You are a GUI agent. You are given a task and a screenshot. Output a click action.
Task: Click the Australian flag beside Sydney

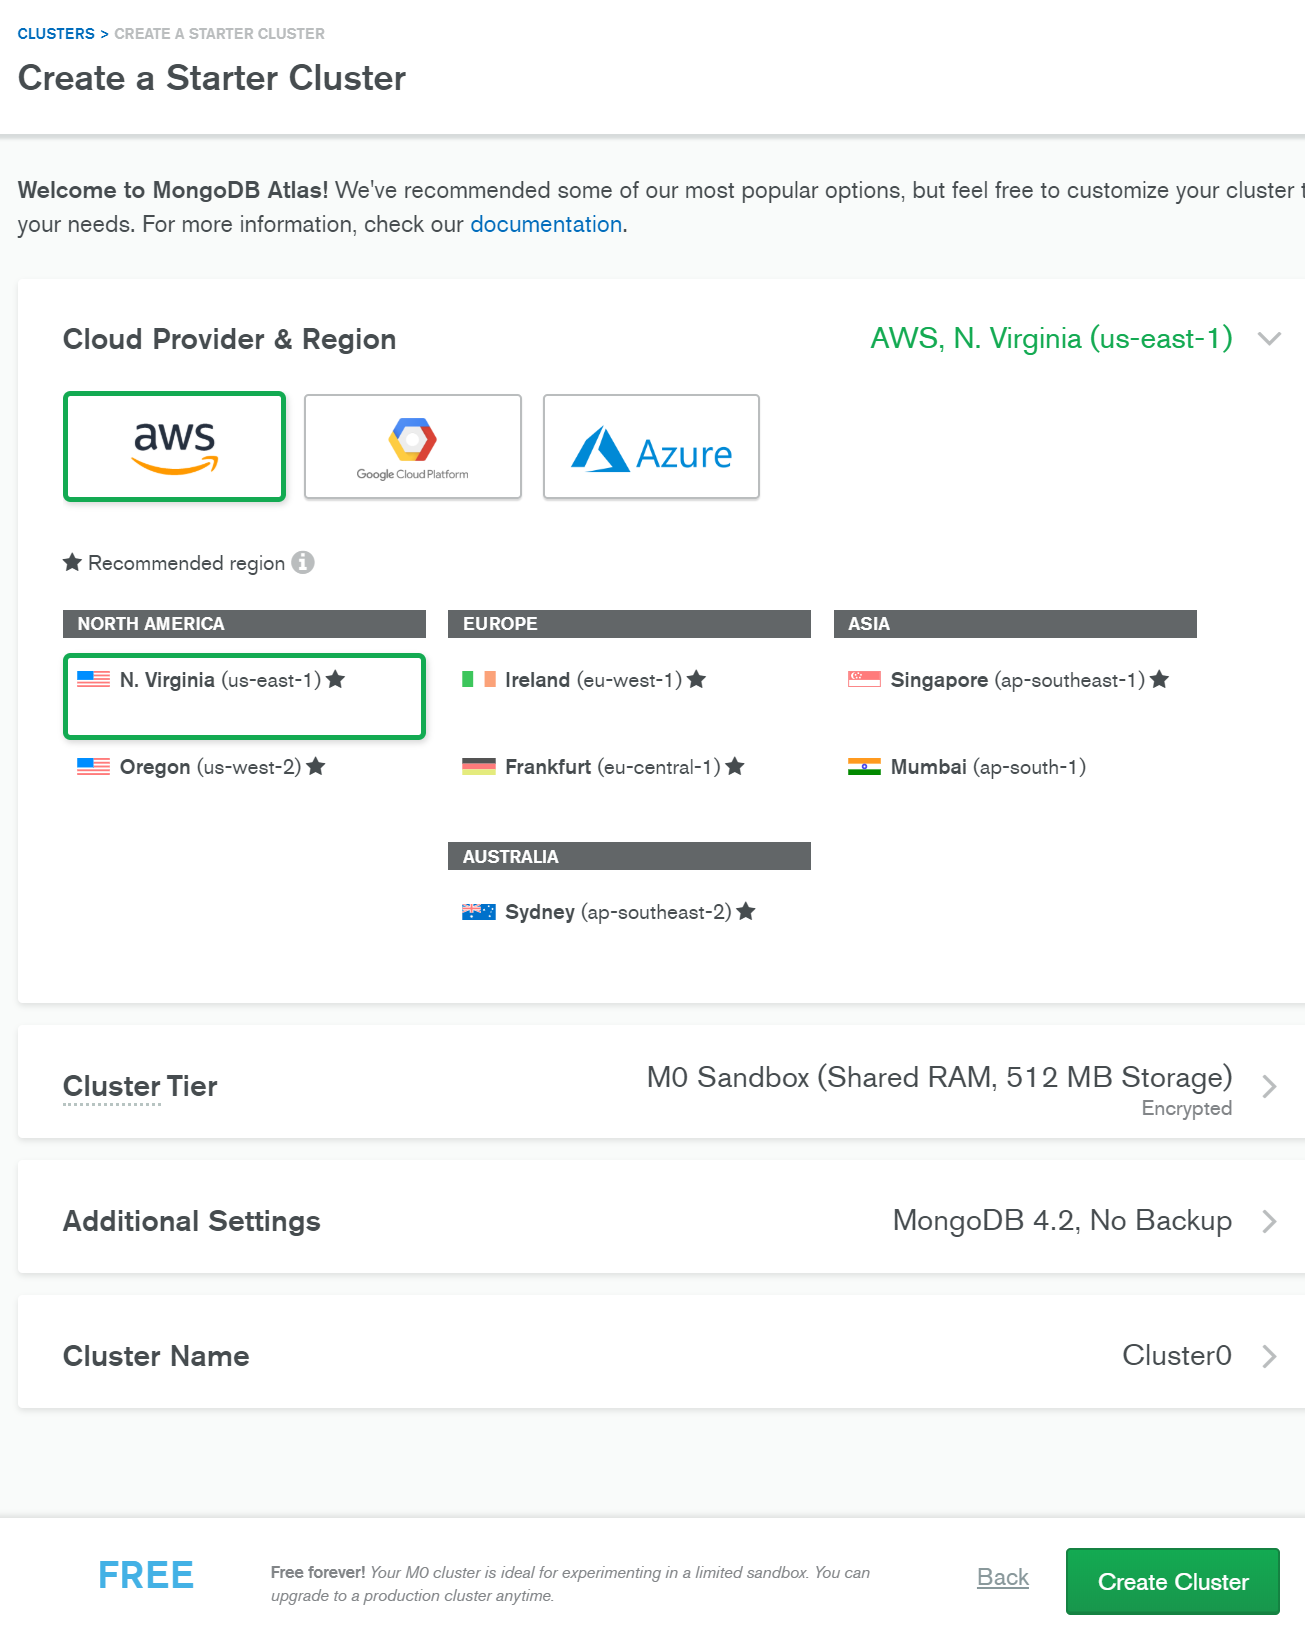pyautogui.click(x=478, y=912)
